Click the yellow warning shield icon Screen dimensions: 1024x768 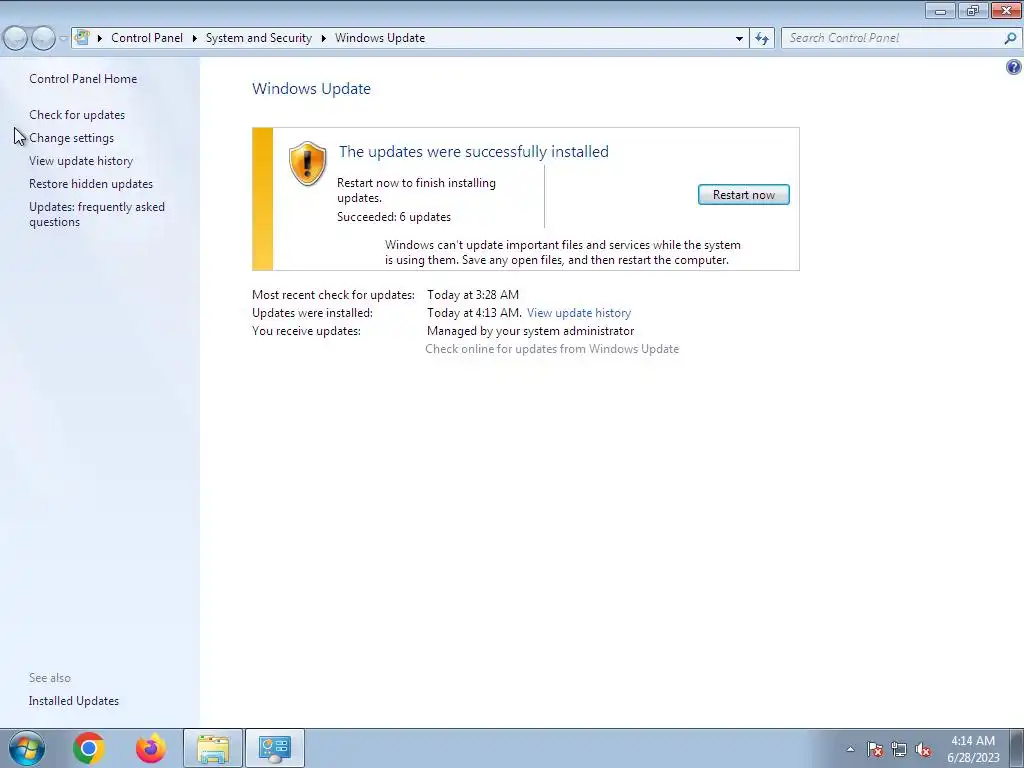308,163
